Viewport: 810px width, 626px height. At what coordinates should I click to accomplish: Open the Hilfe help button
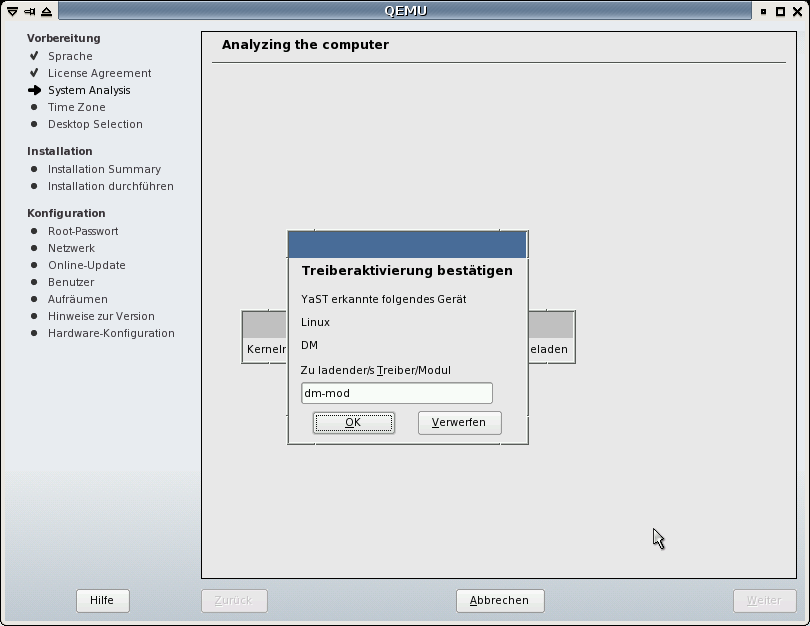point(102,601)
